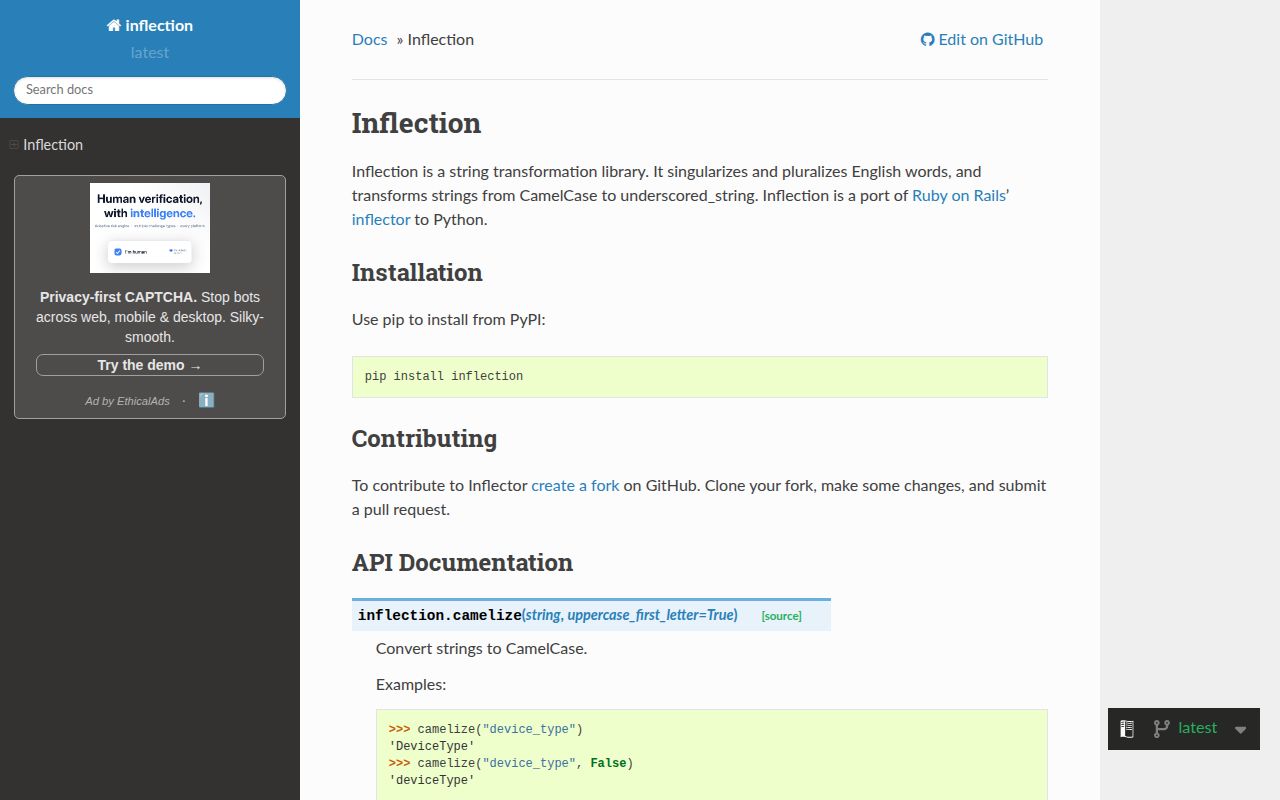The width and height of the screenshot is (1280, 800).
Task: Follow the create a fork link
Action: pos(575,486)
